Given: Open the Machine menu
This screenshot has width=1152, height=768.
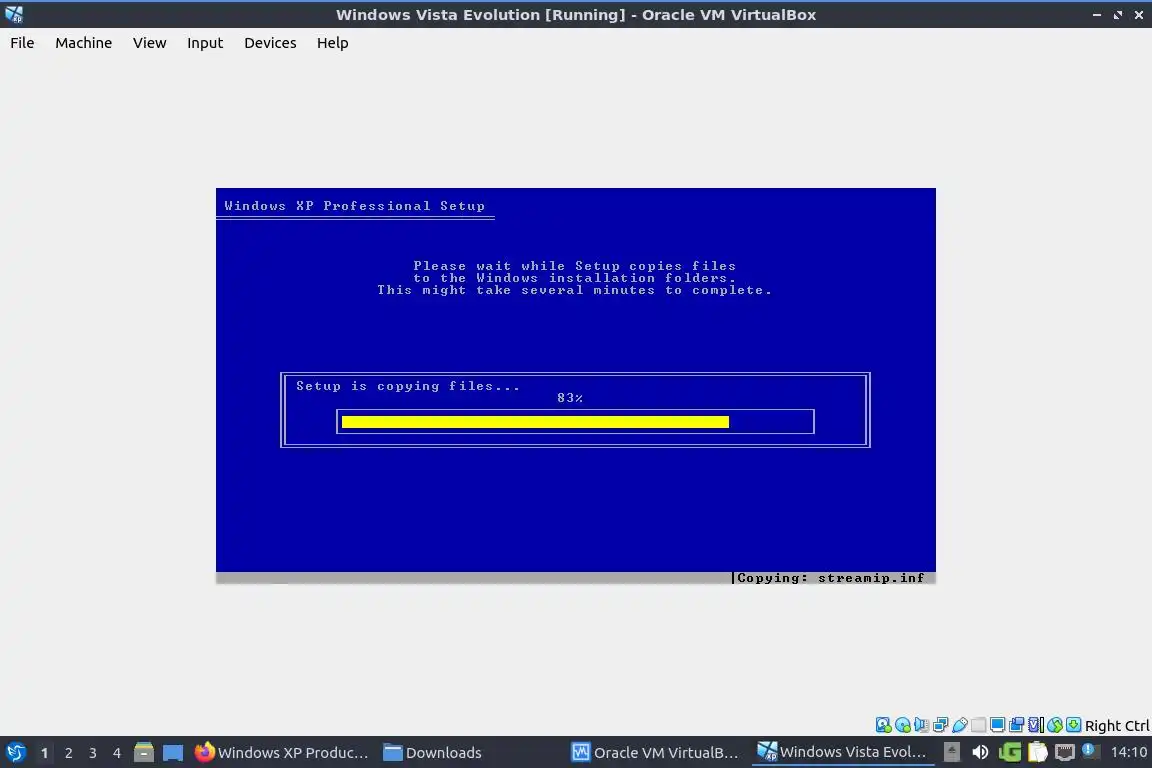Looking at the screenshot, I should coord(83,43).
